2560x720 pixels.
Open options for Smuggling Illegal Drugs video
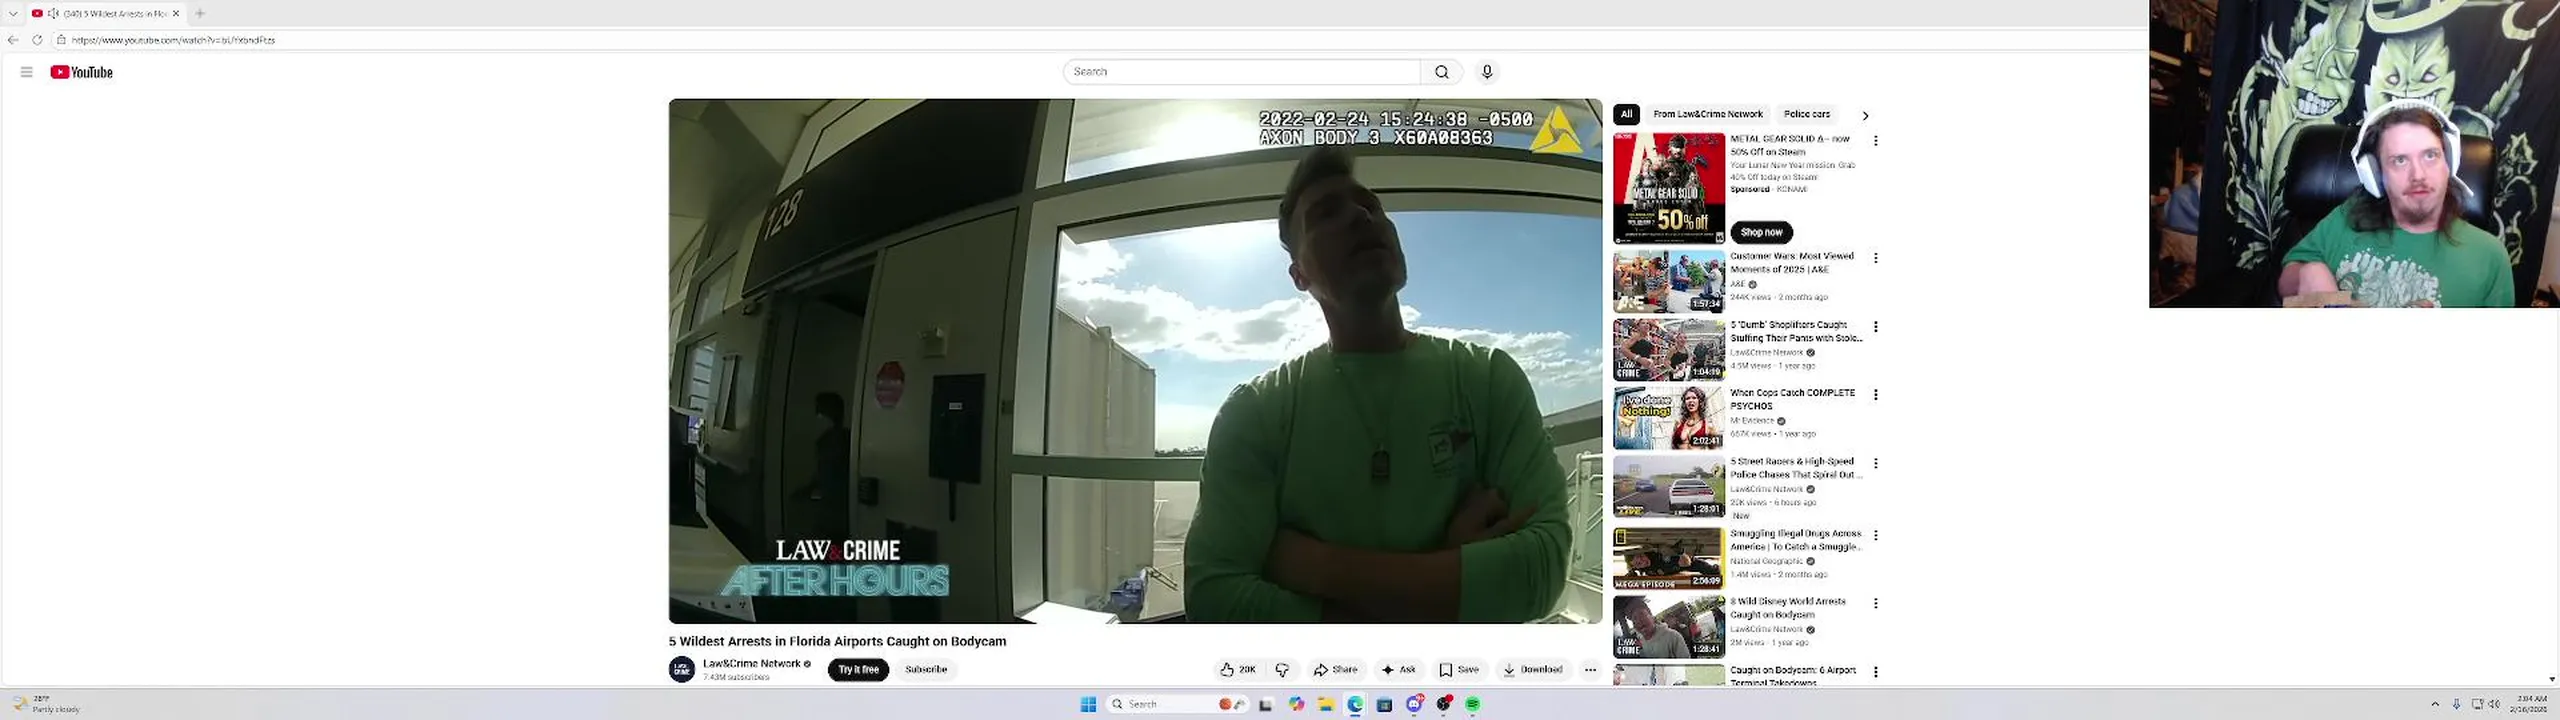(x=1875, y=536)
